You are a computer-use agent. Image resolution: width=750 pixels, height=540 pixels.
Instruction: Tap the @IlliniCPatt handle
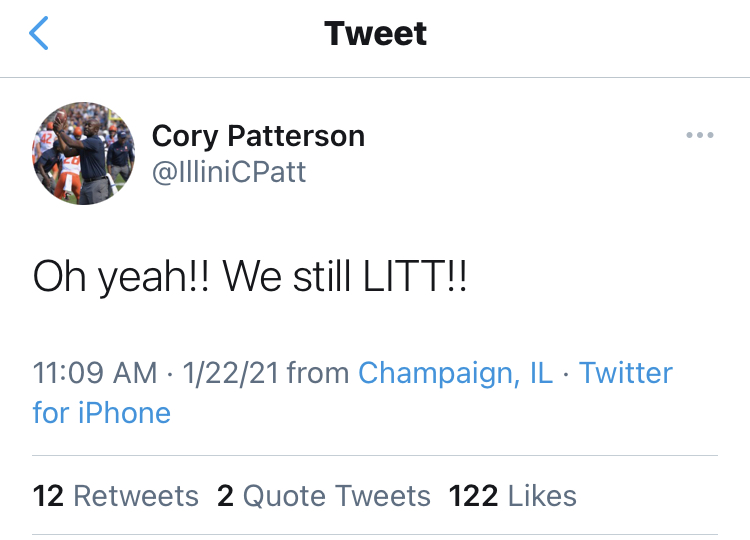pyautogui.click(x=229, y=172)
